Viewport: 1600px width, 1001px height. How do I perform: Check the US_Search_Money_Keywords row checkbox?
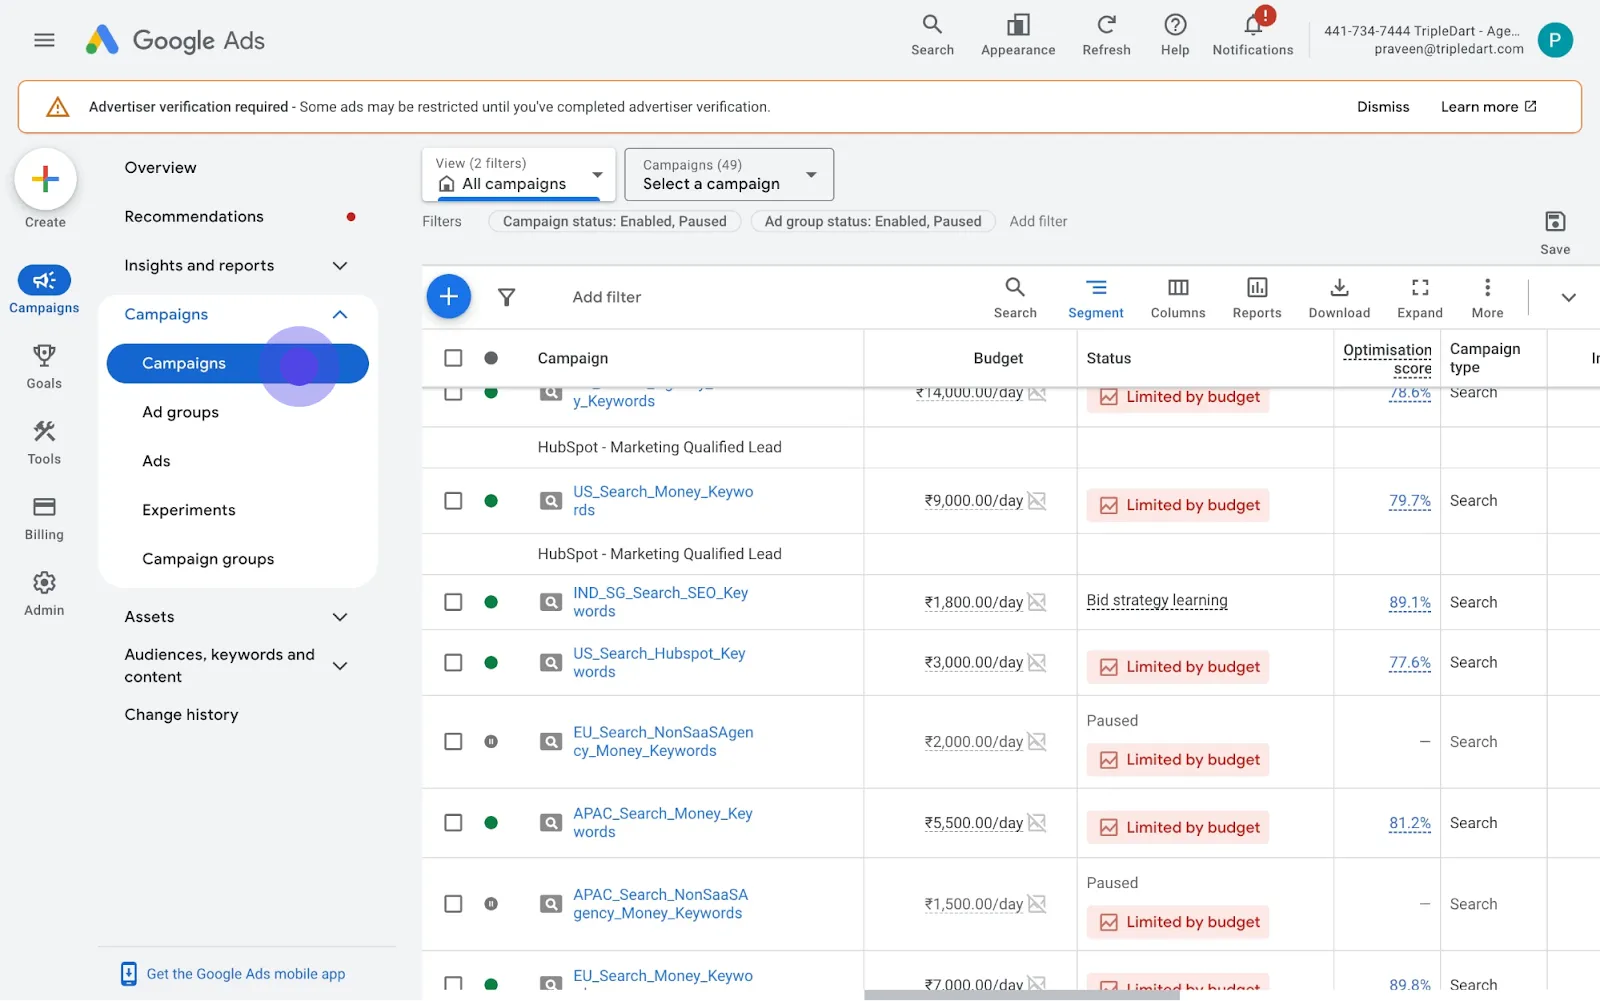click(x=453, y=501)
